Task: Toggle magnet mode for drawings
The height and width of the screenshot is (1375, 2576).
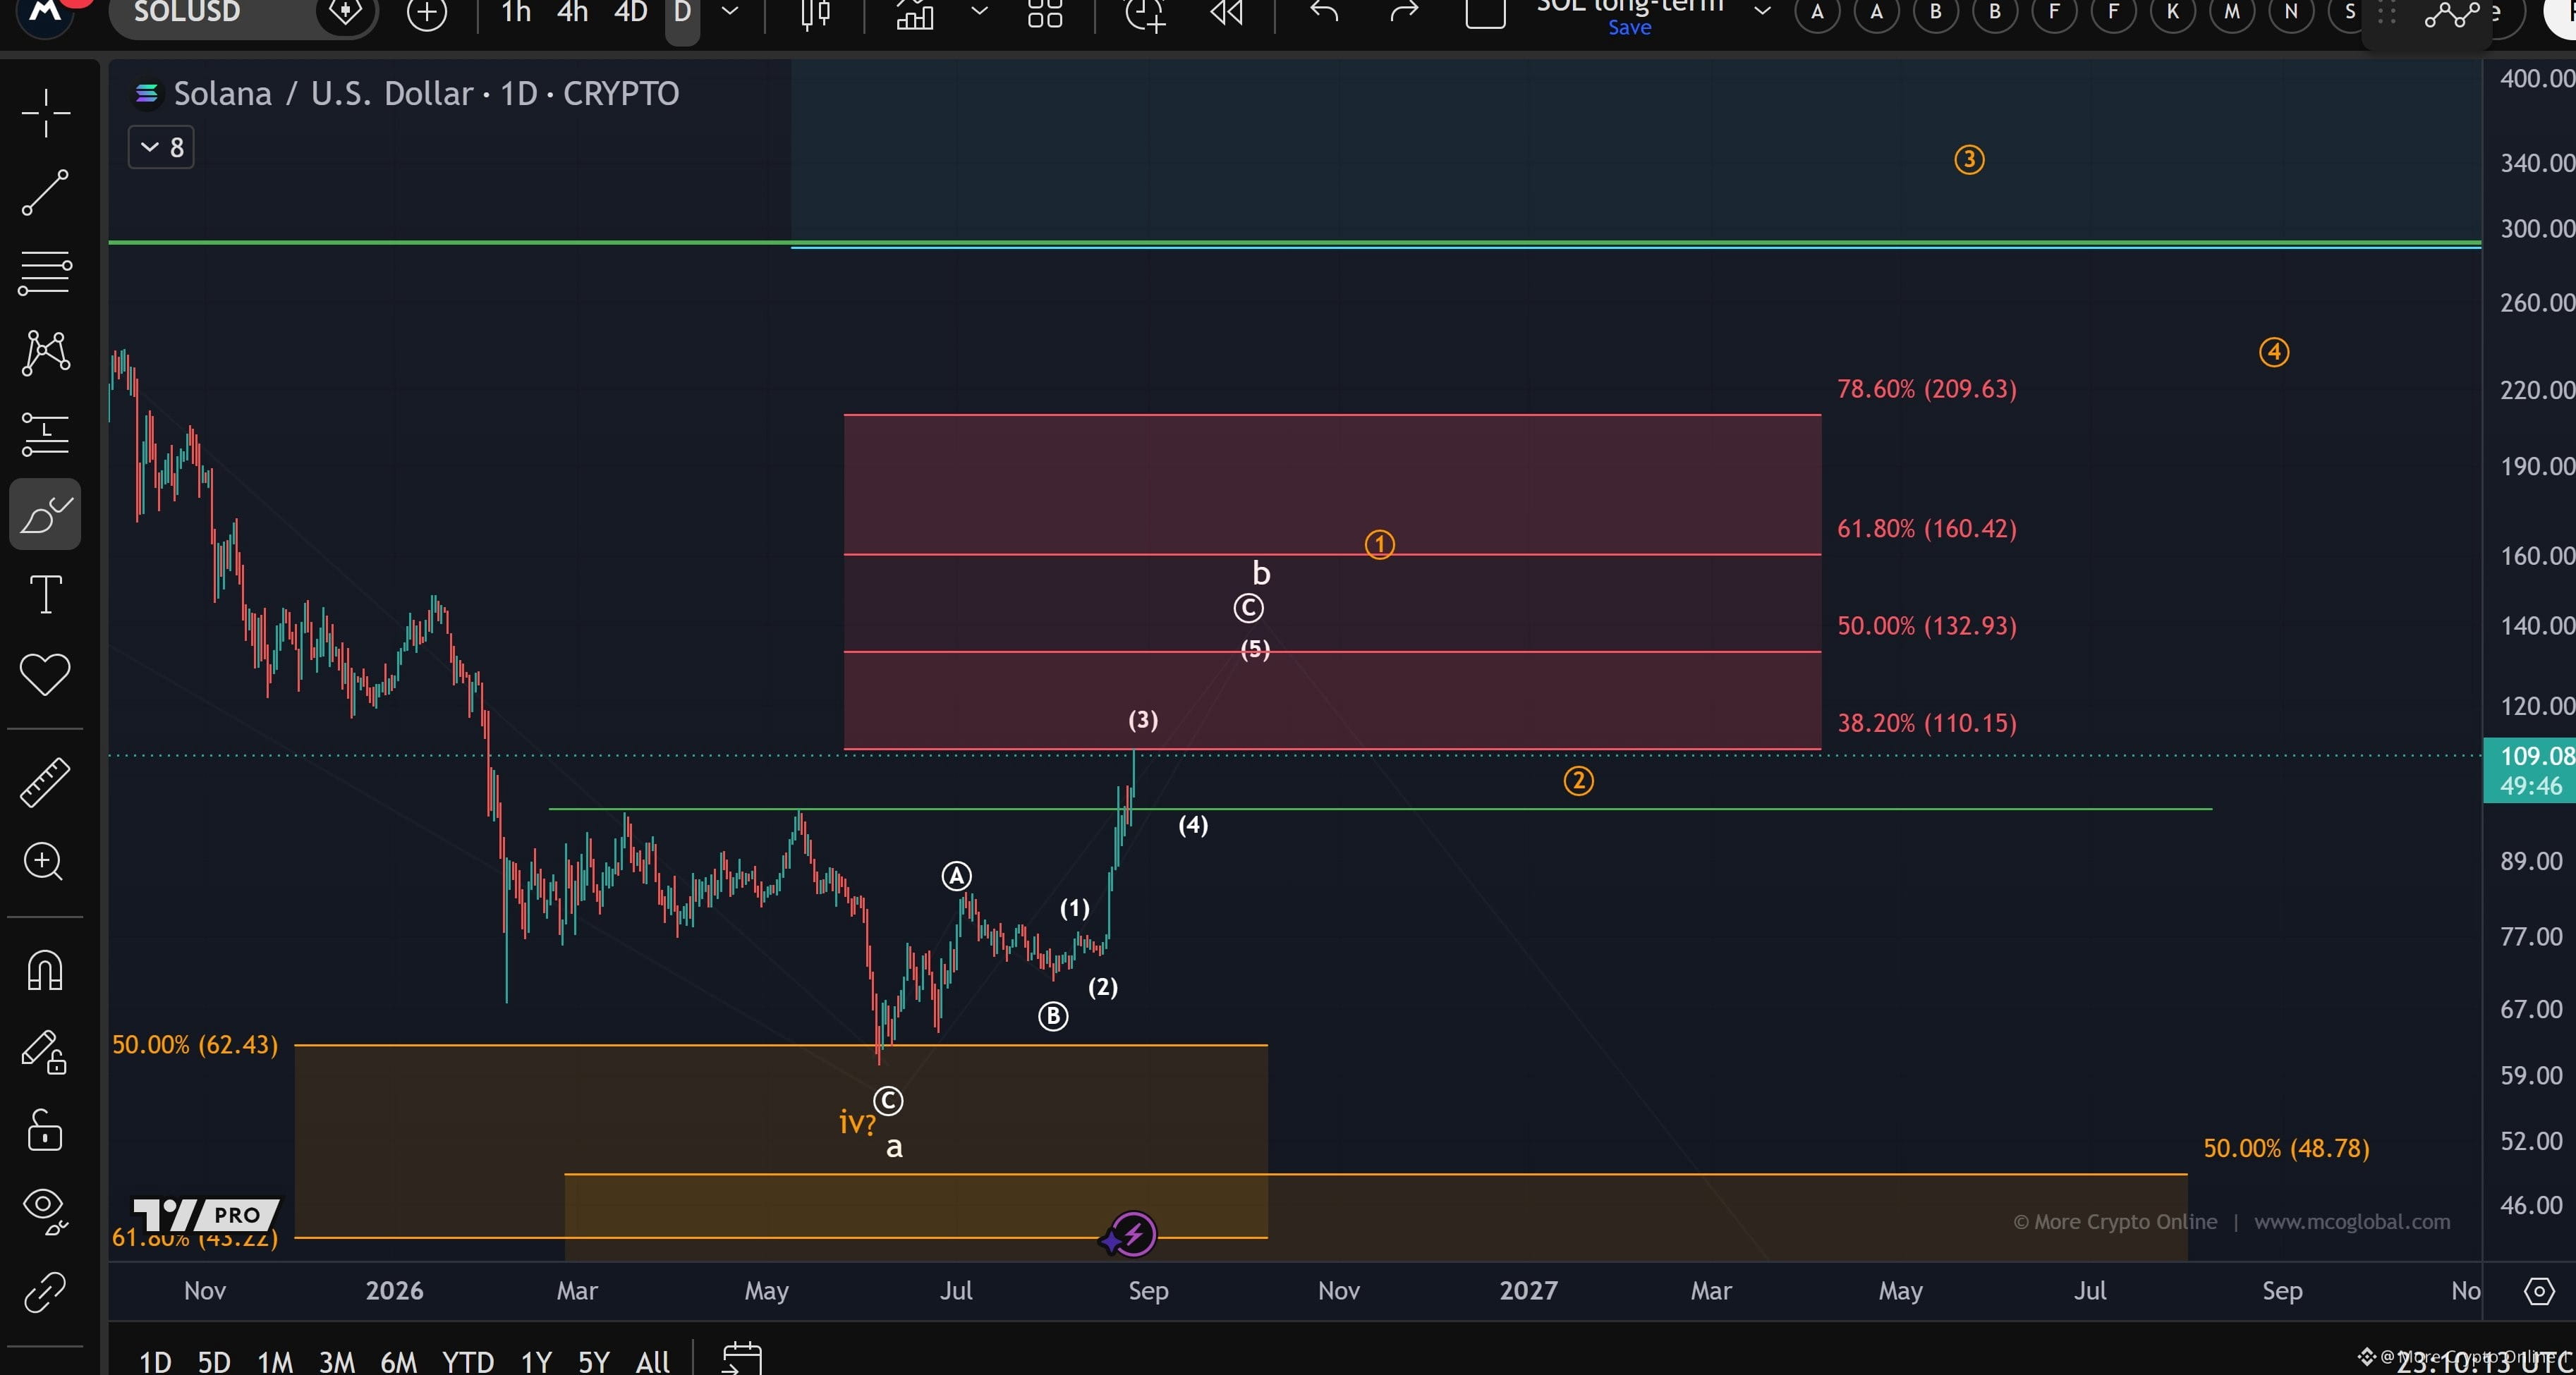Action: click(x=45, y=970)
